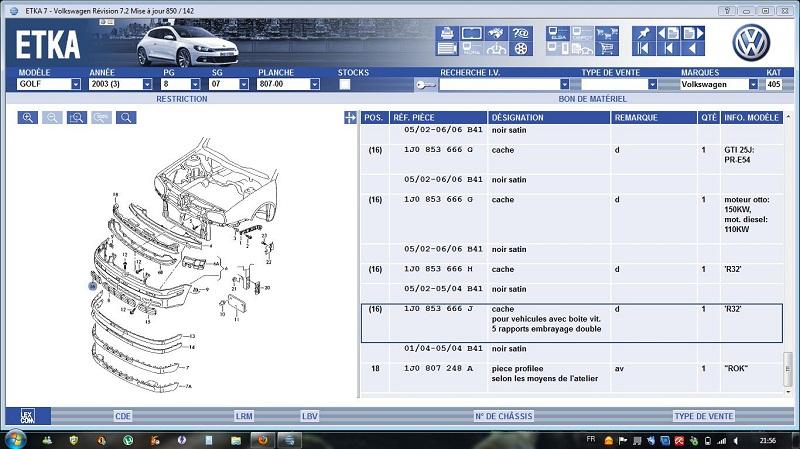800x449 pixels.
Task: Click the LRM bottom bar button
Action: point(244,416)
